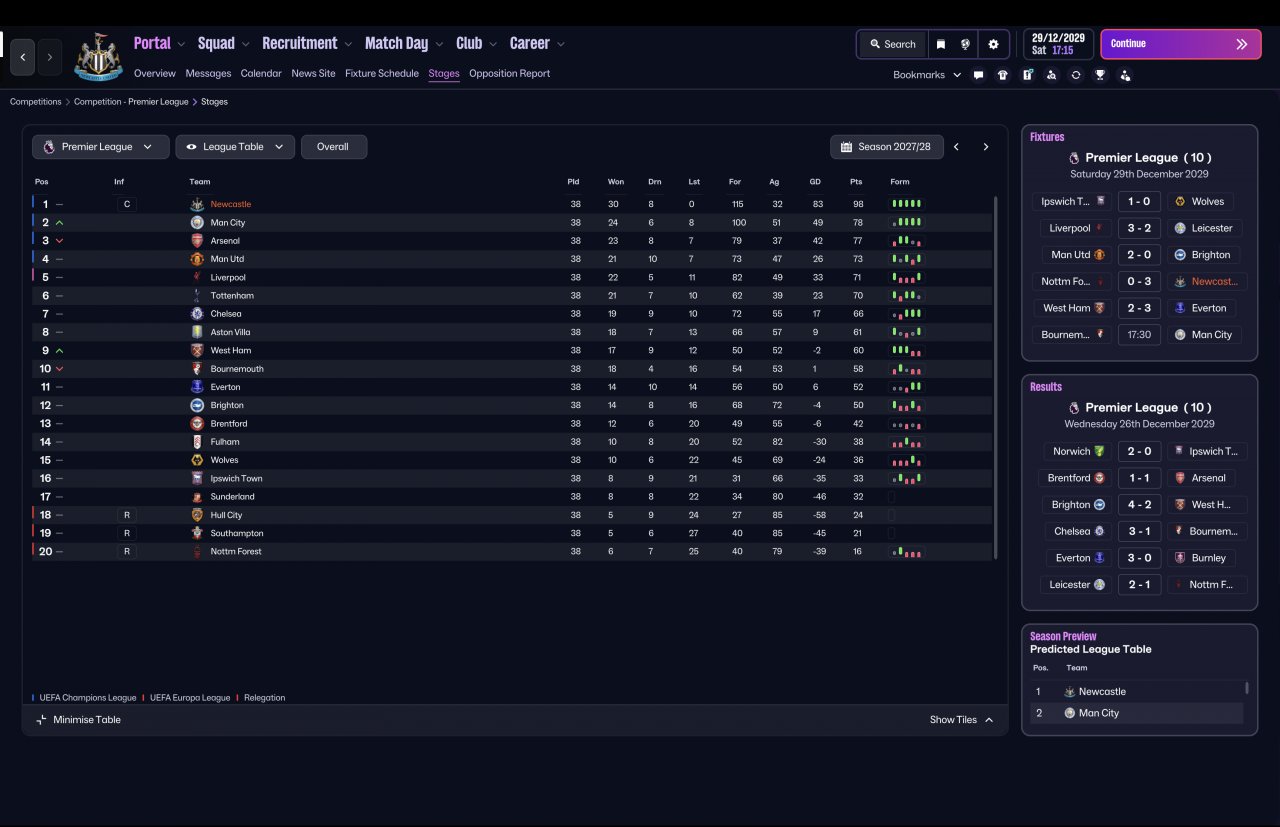Open the globe icon in the top bar
The height and width of the screenshot is (827, 1280).
coord(965,44)
